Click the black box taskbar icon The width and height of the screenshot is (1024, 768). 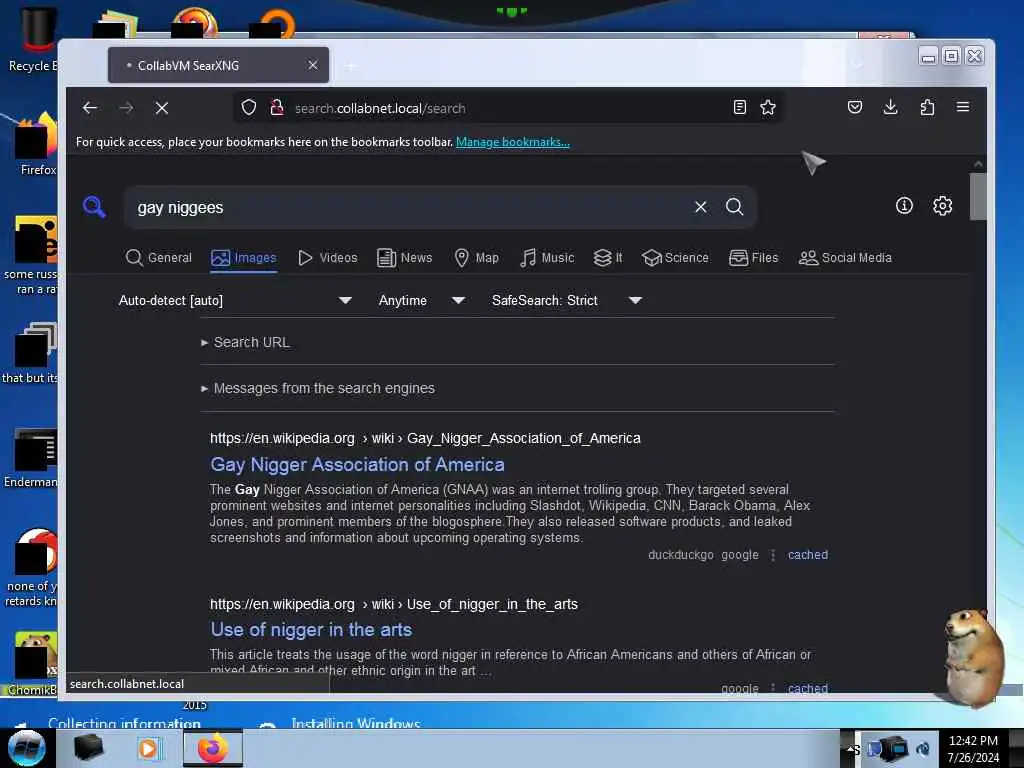(89, 748)
